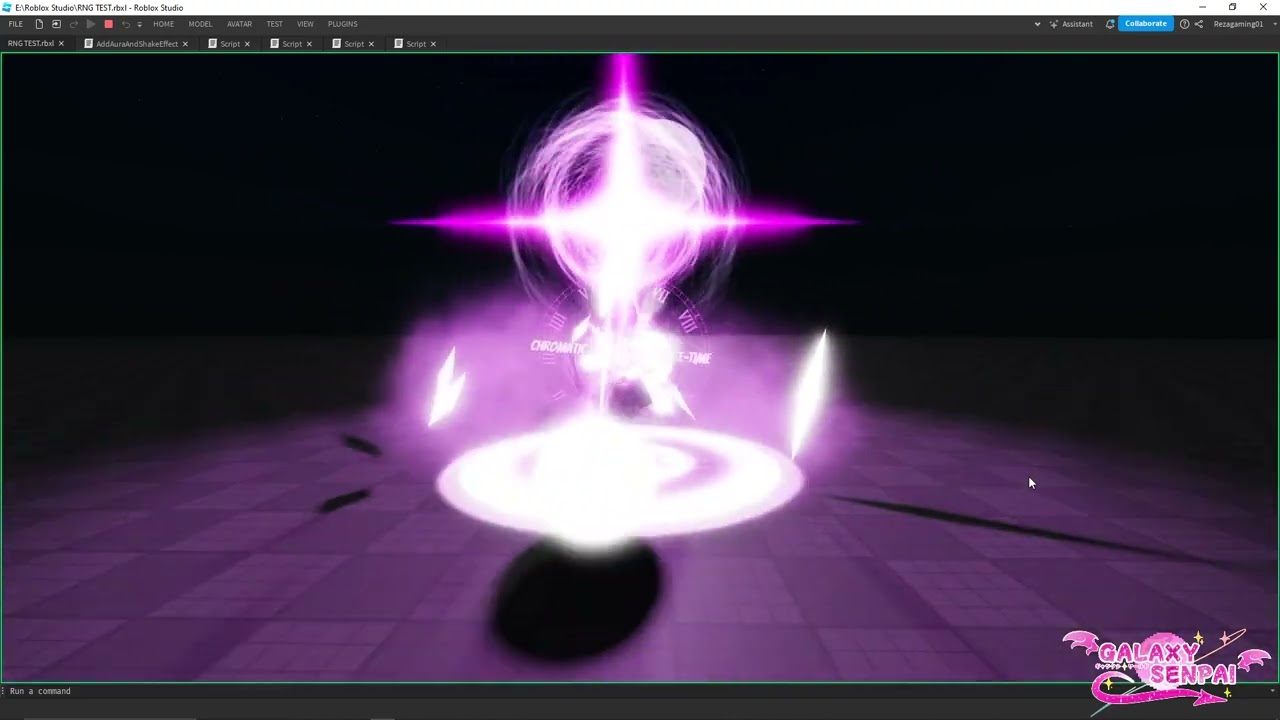Minimize the Roblox Studio window
The image size is (1280, 720).
(x=1202, y=7)
